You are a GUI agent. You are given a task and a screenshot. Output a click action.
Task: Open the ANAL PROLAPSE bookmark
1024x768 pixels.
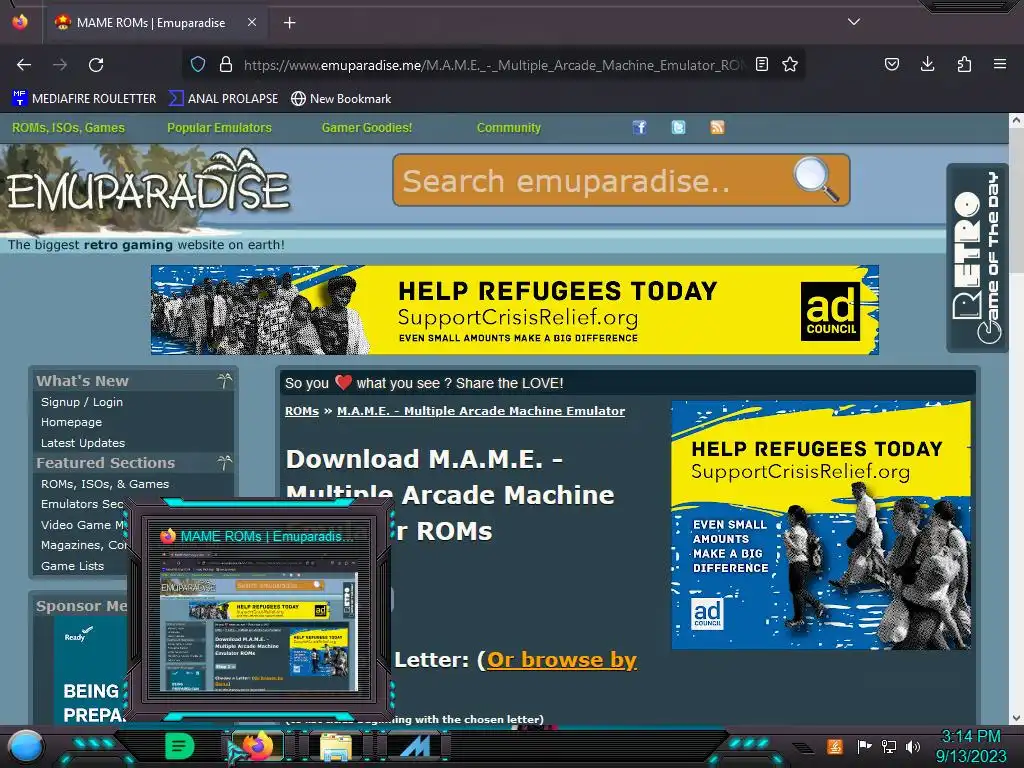pyautogui.click(x=223, y=99)
